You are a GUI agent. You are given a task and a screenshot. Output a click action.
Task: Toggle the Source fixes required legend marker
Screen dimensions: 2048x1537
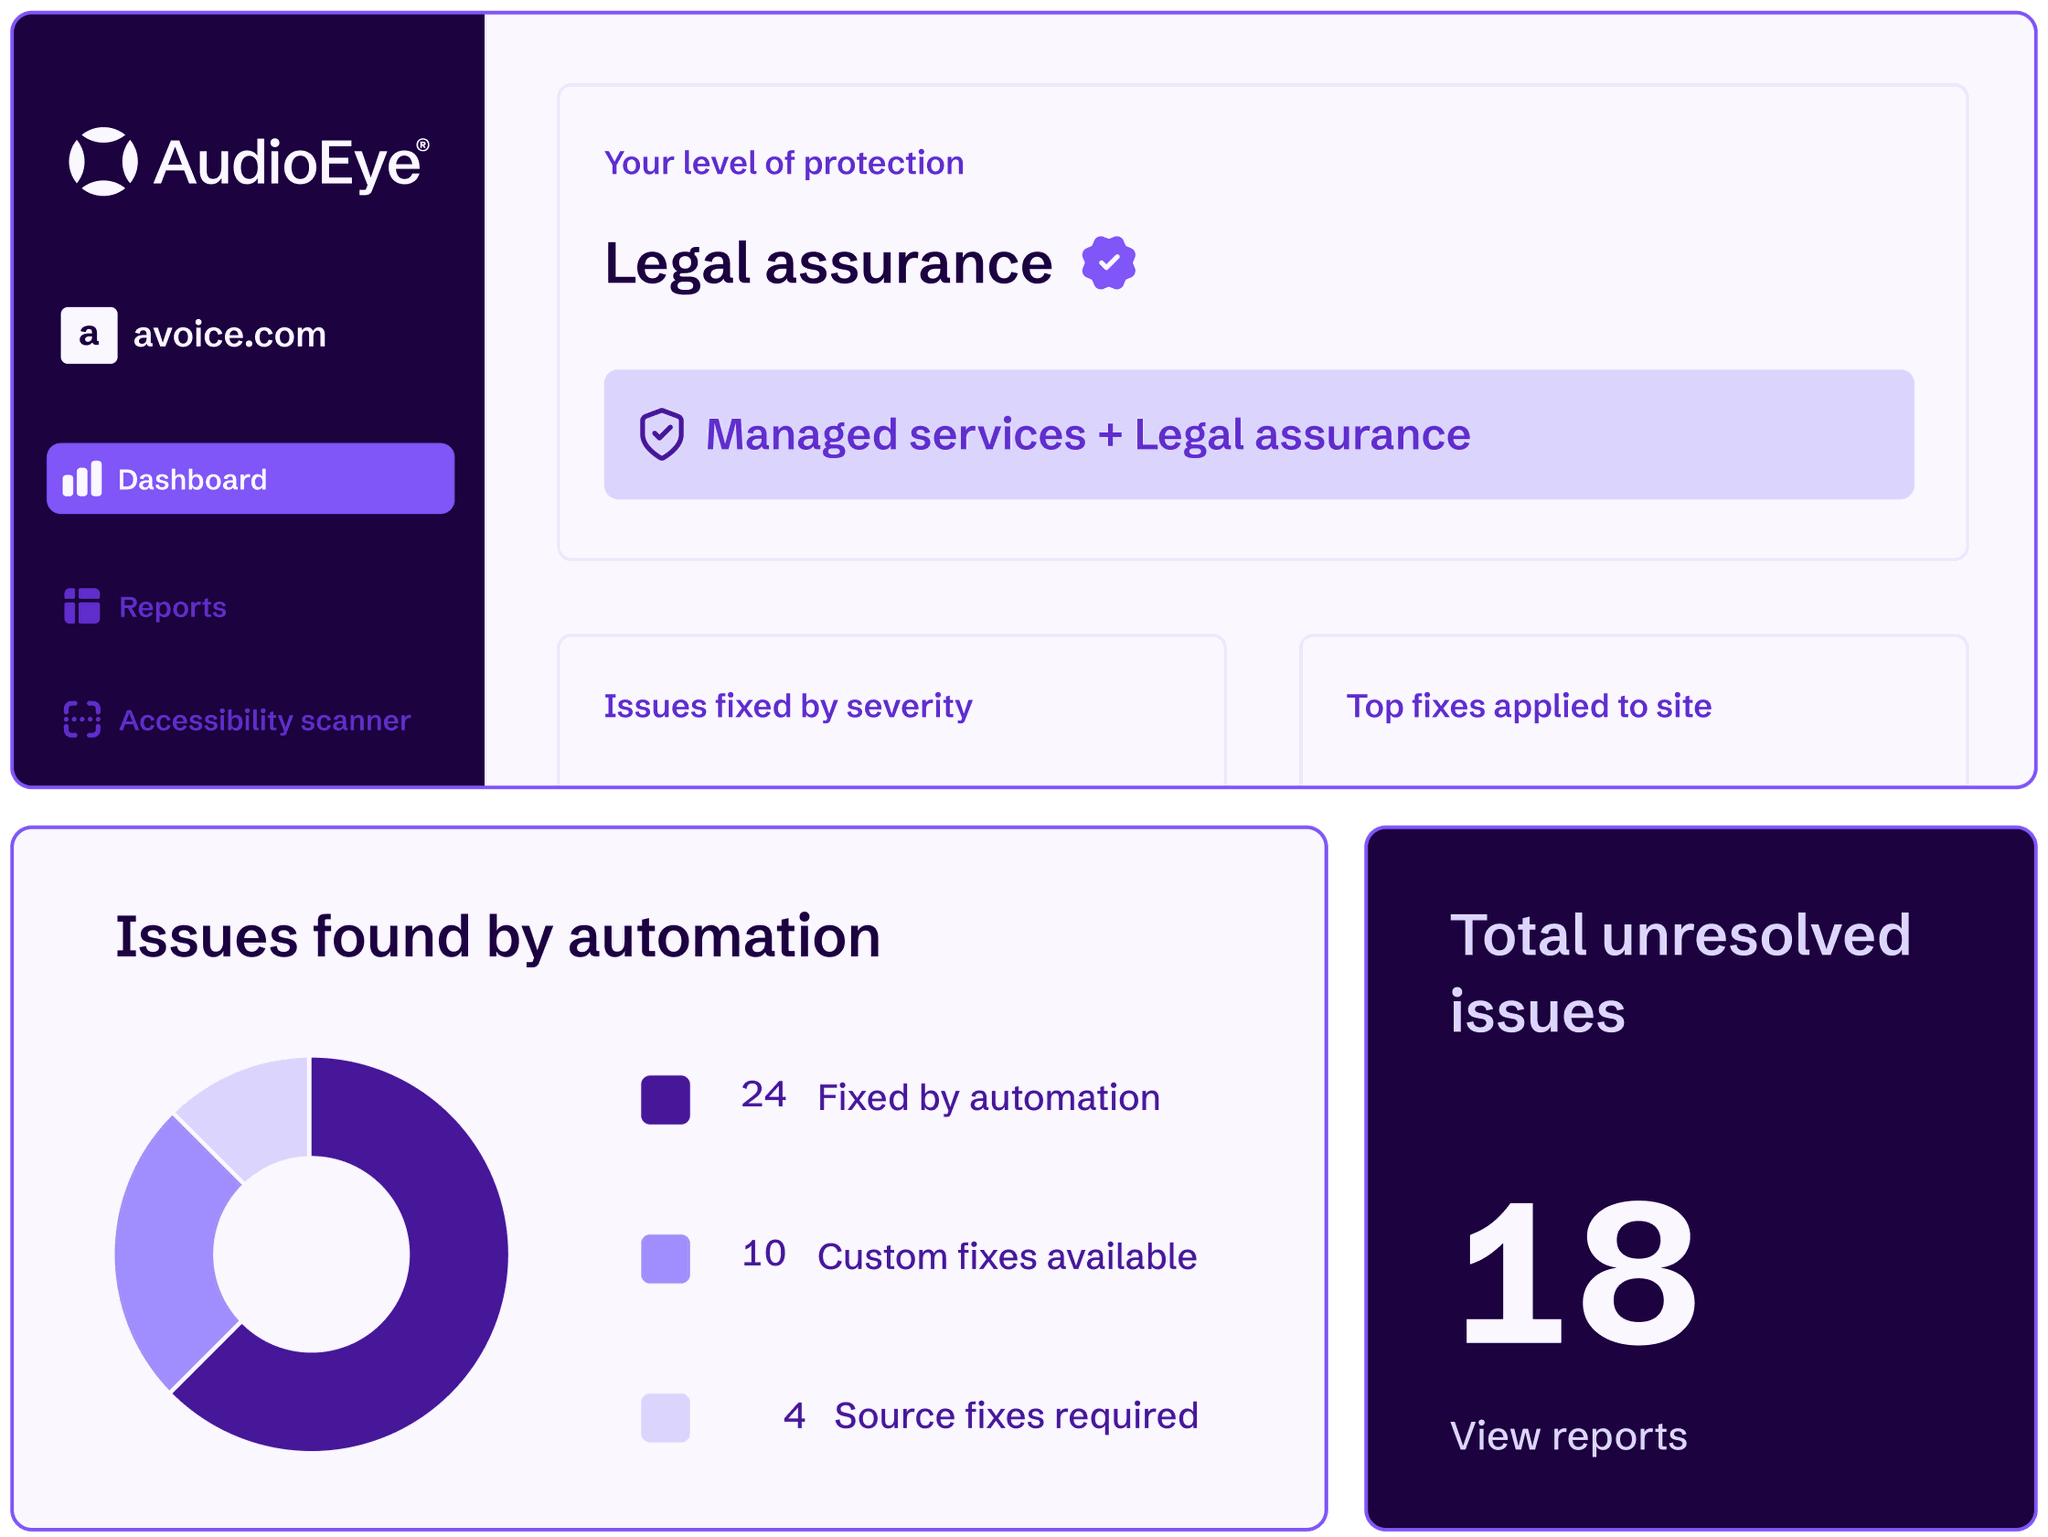coord(665,1415)
